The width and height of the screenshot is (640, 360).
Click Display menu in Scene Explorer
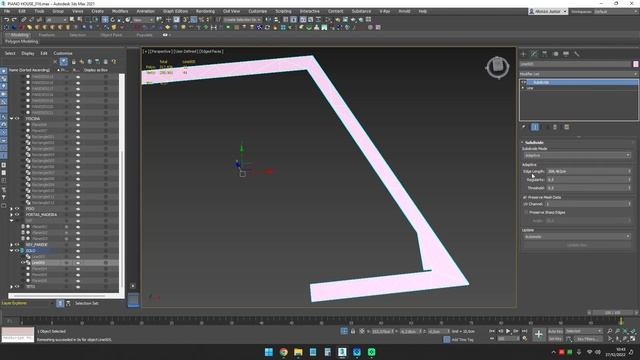[x=28, y=53]
